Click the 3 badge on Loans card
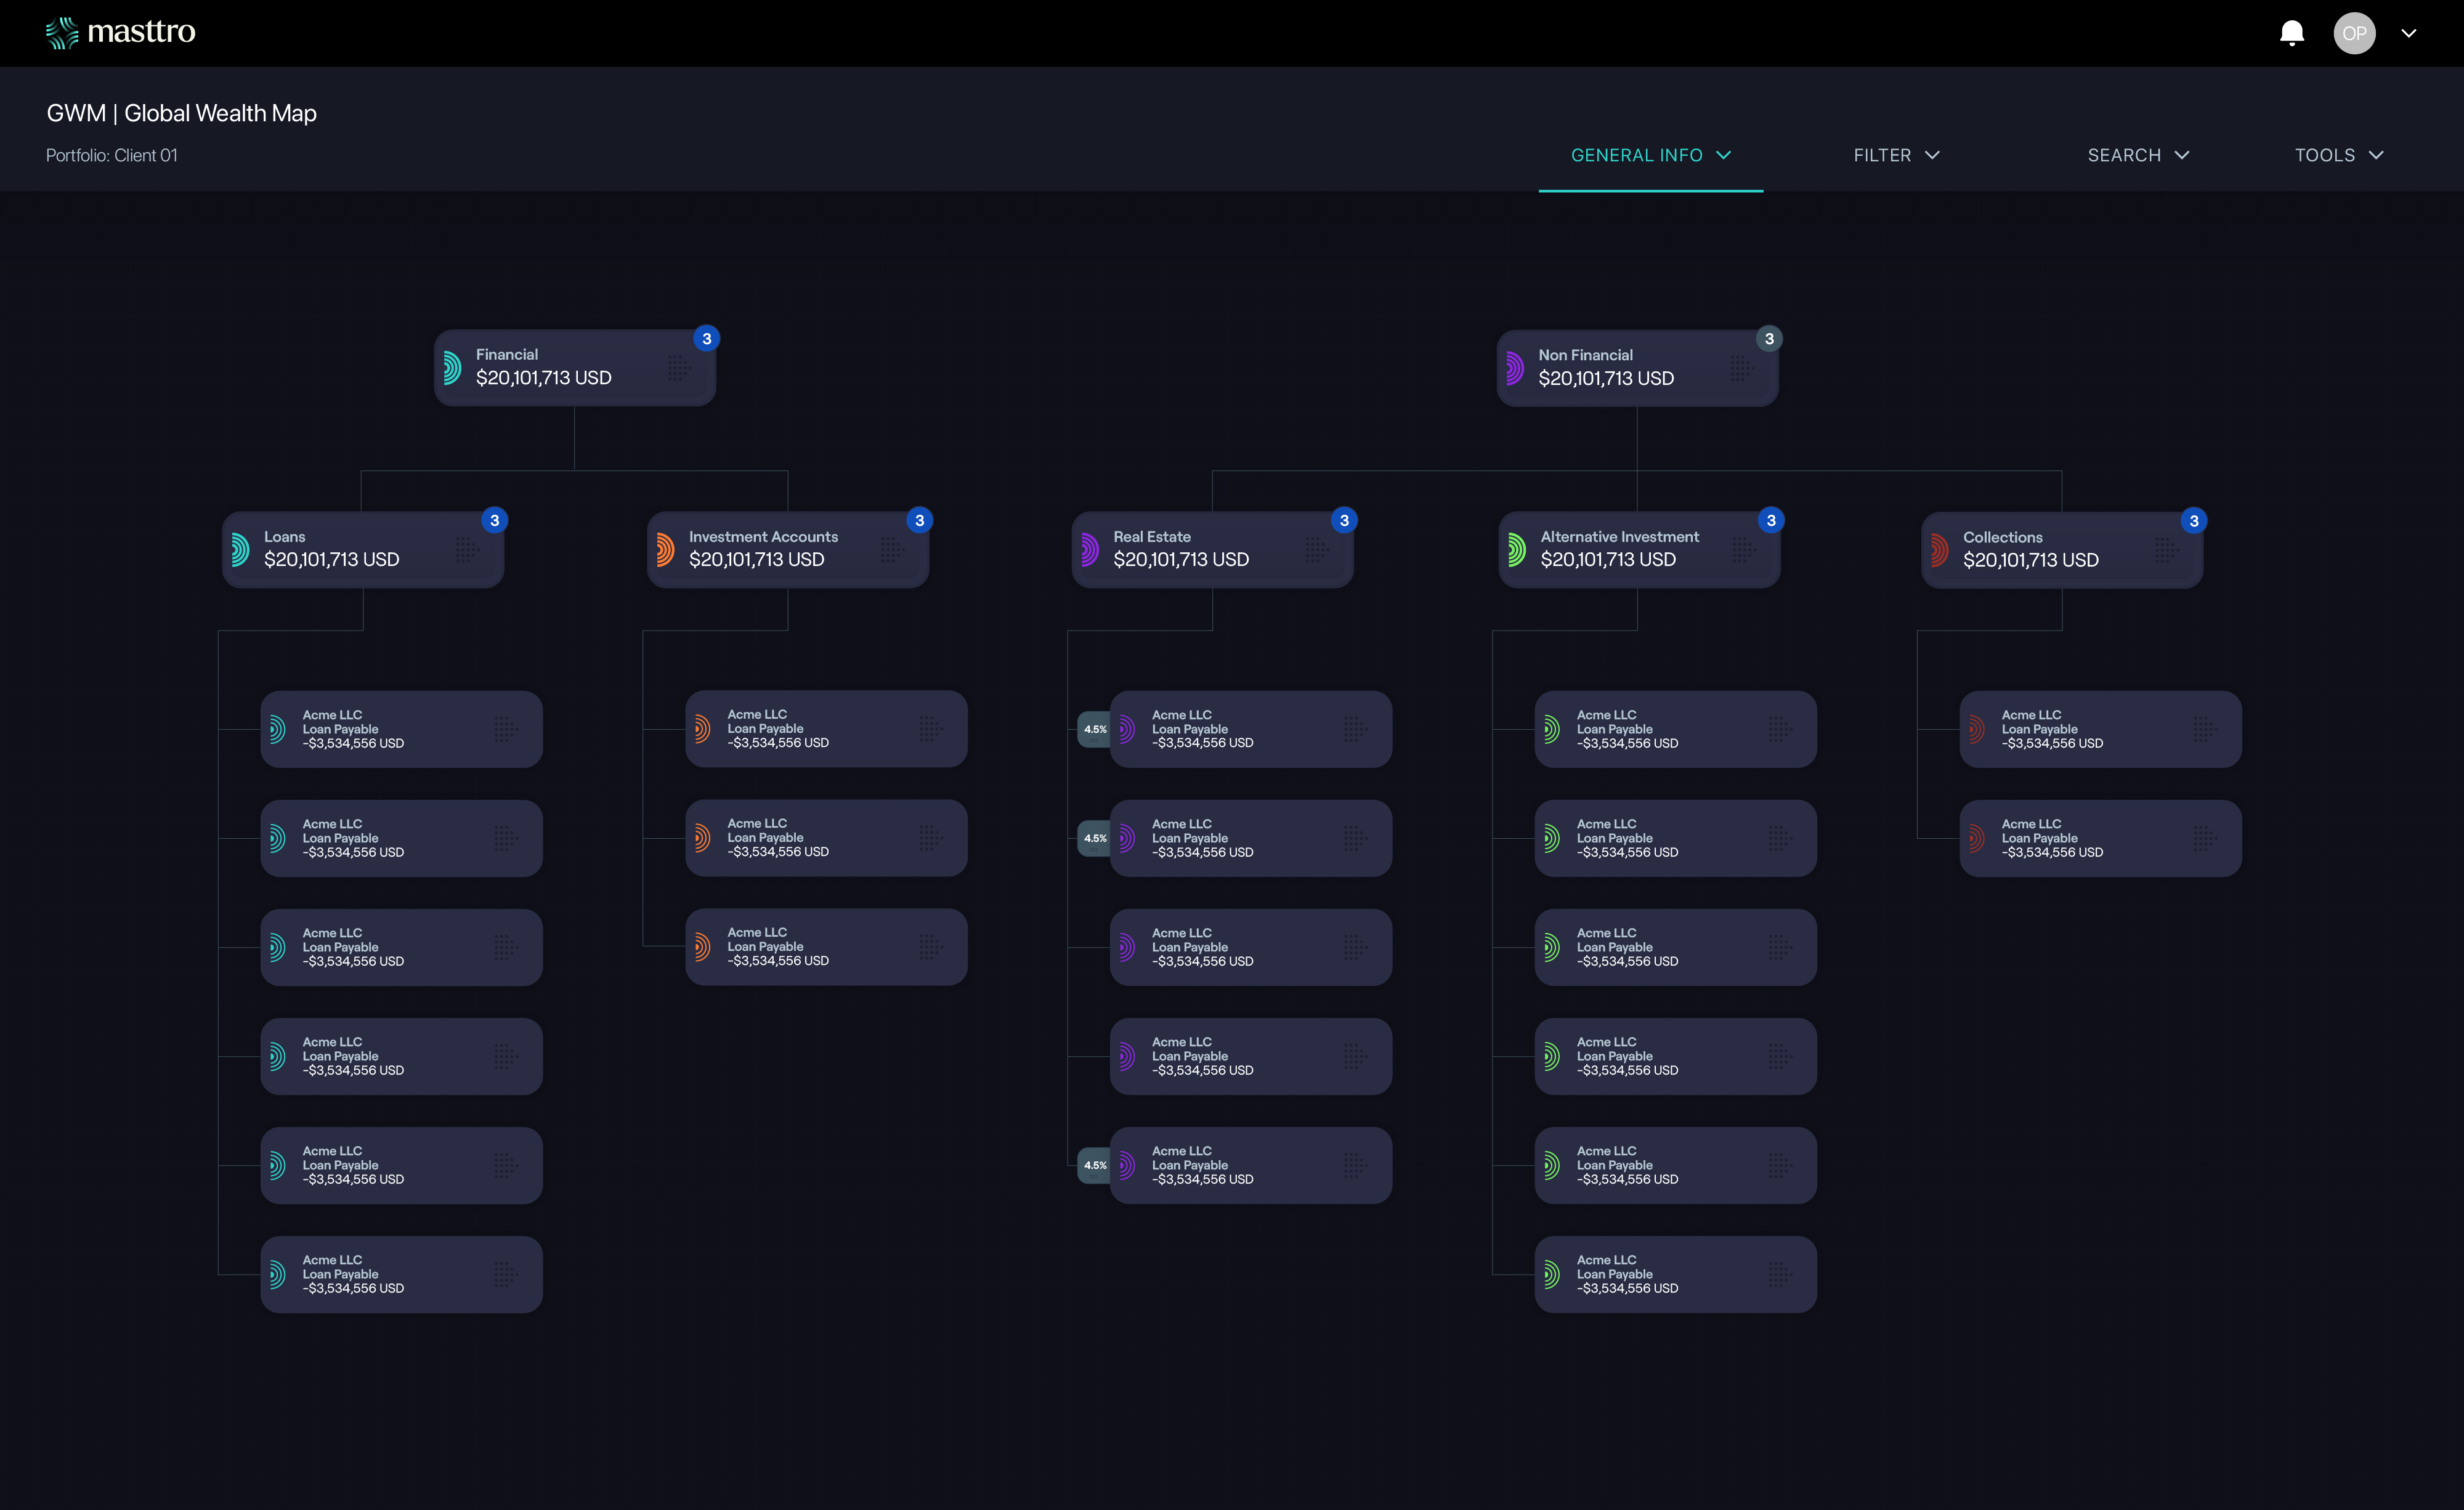This screenshot has width=2464, height=1510. pyautogui.click(x=494, y=520)
